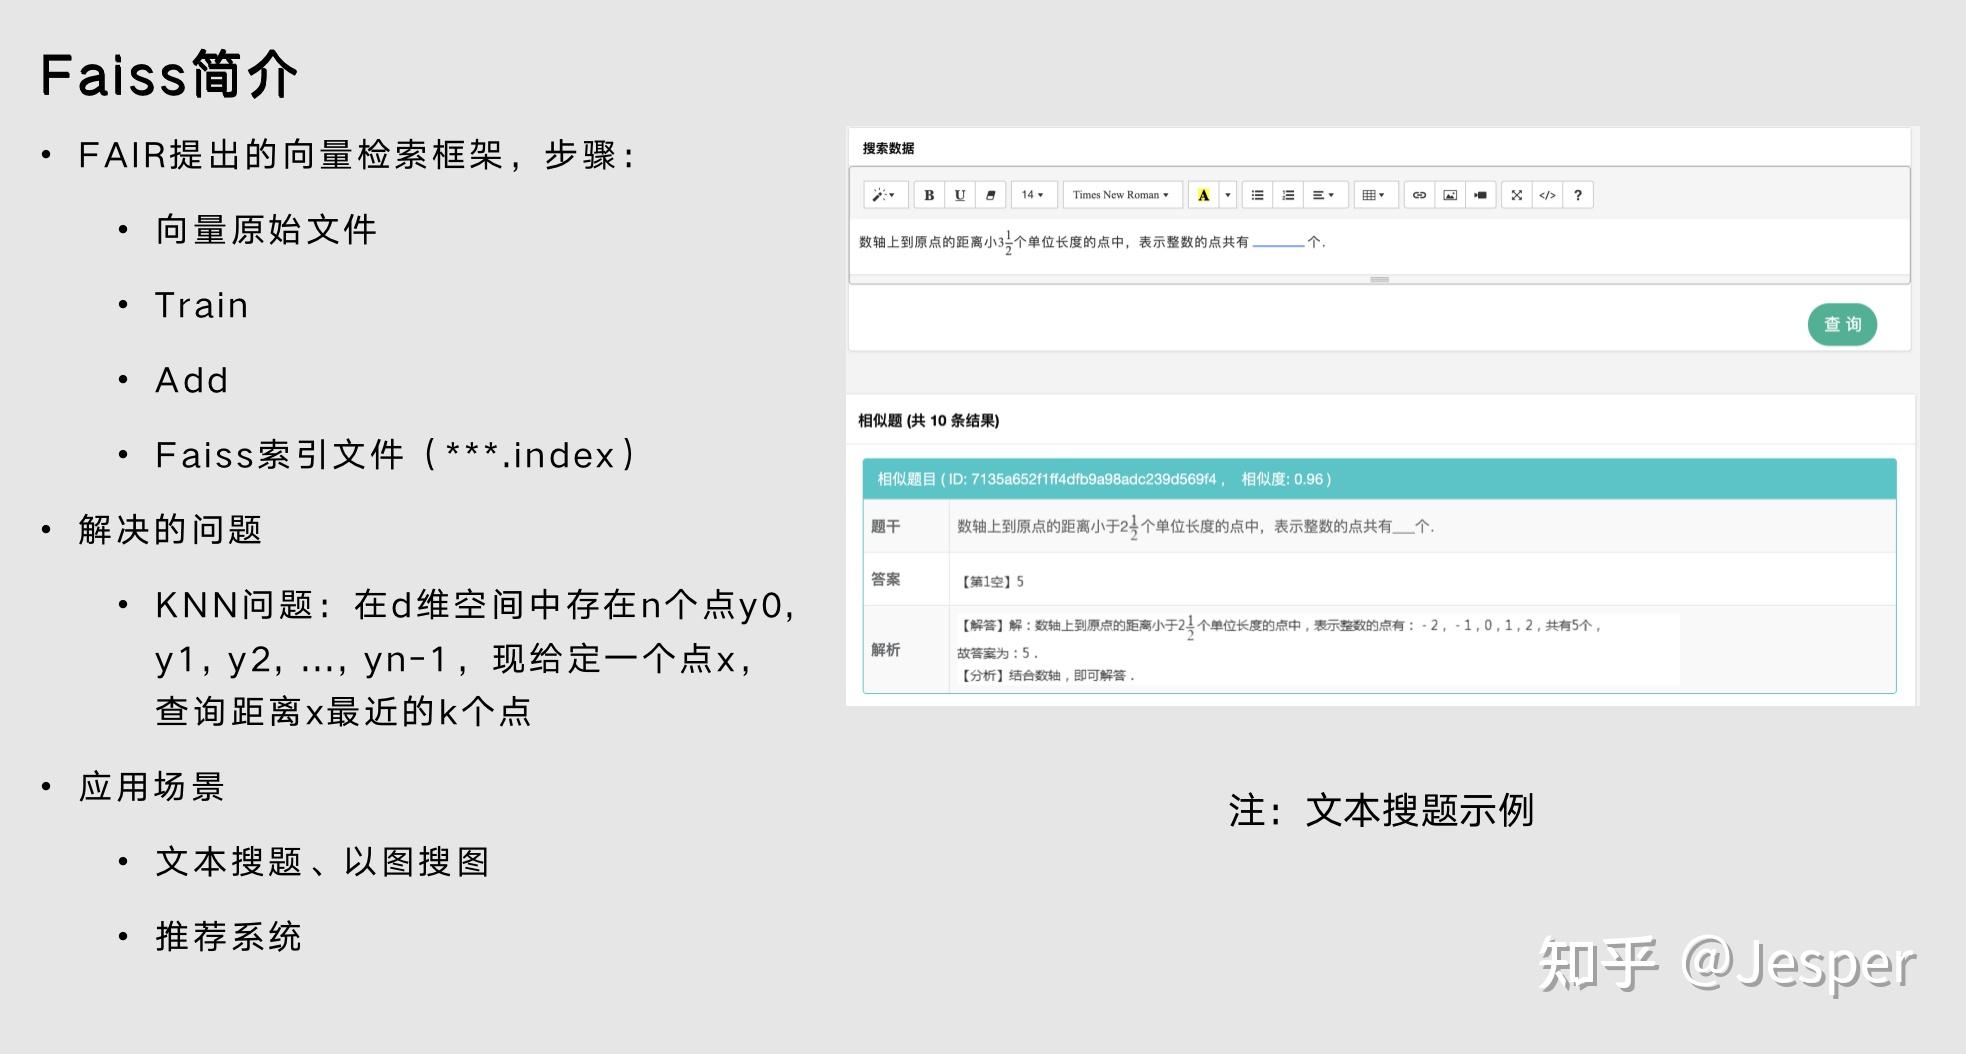Open the insert link icon
The width and height of the screenshot is (1966, 1054).
pyautogui.click(x=1420, y=195)
